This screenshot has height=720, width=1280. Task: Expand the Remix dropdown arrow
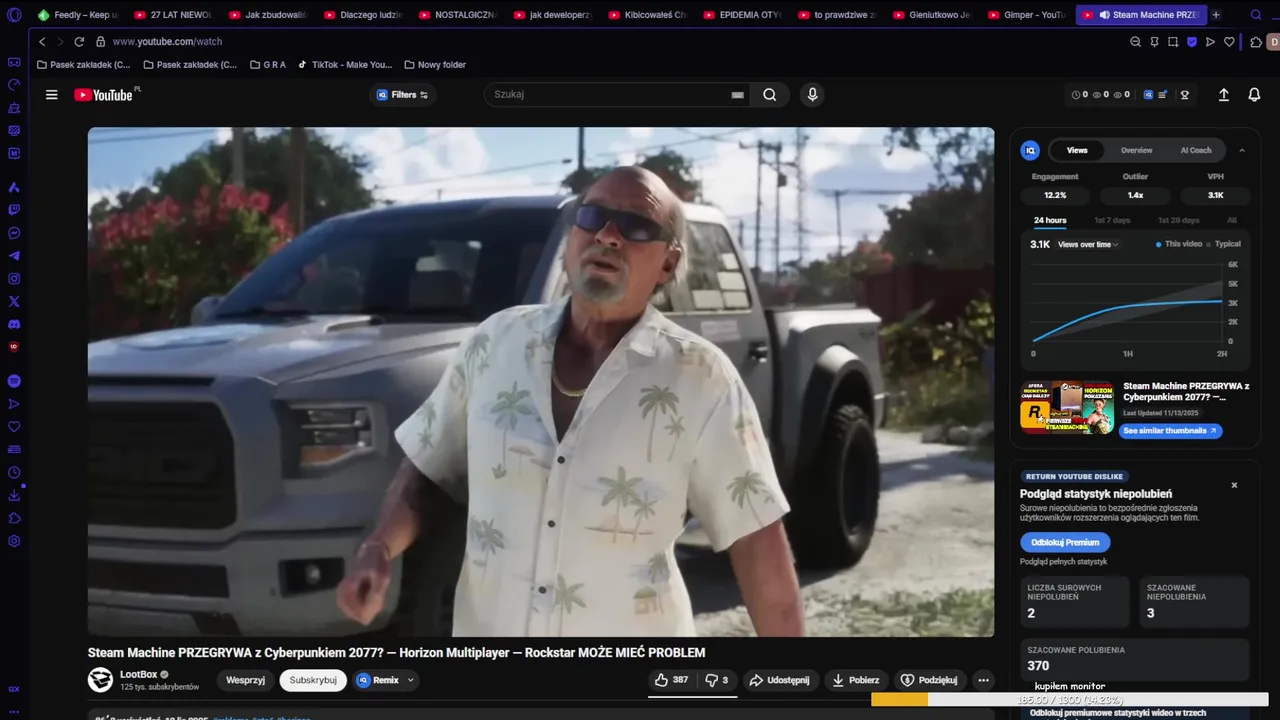410,680
